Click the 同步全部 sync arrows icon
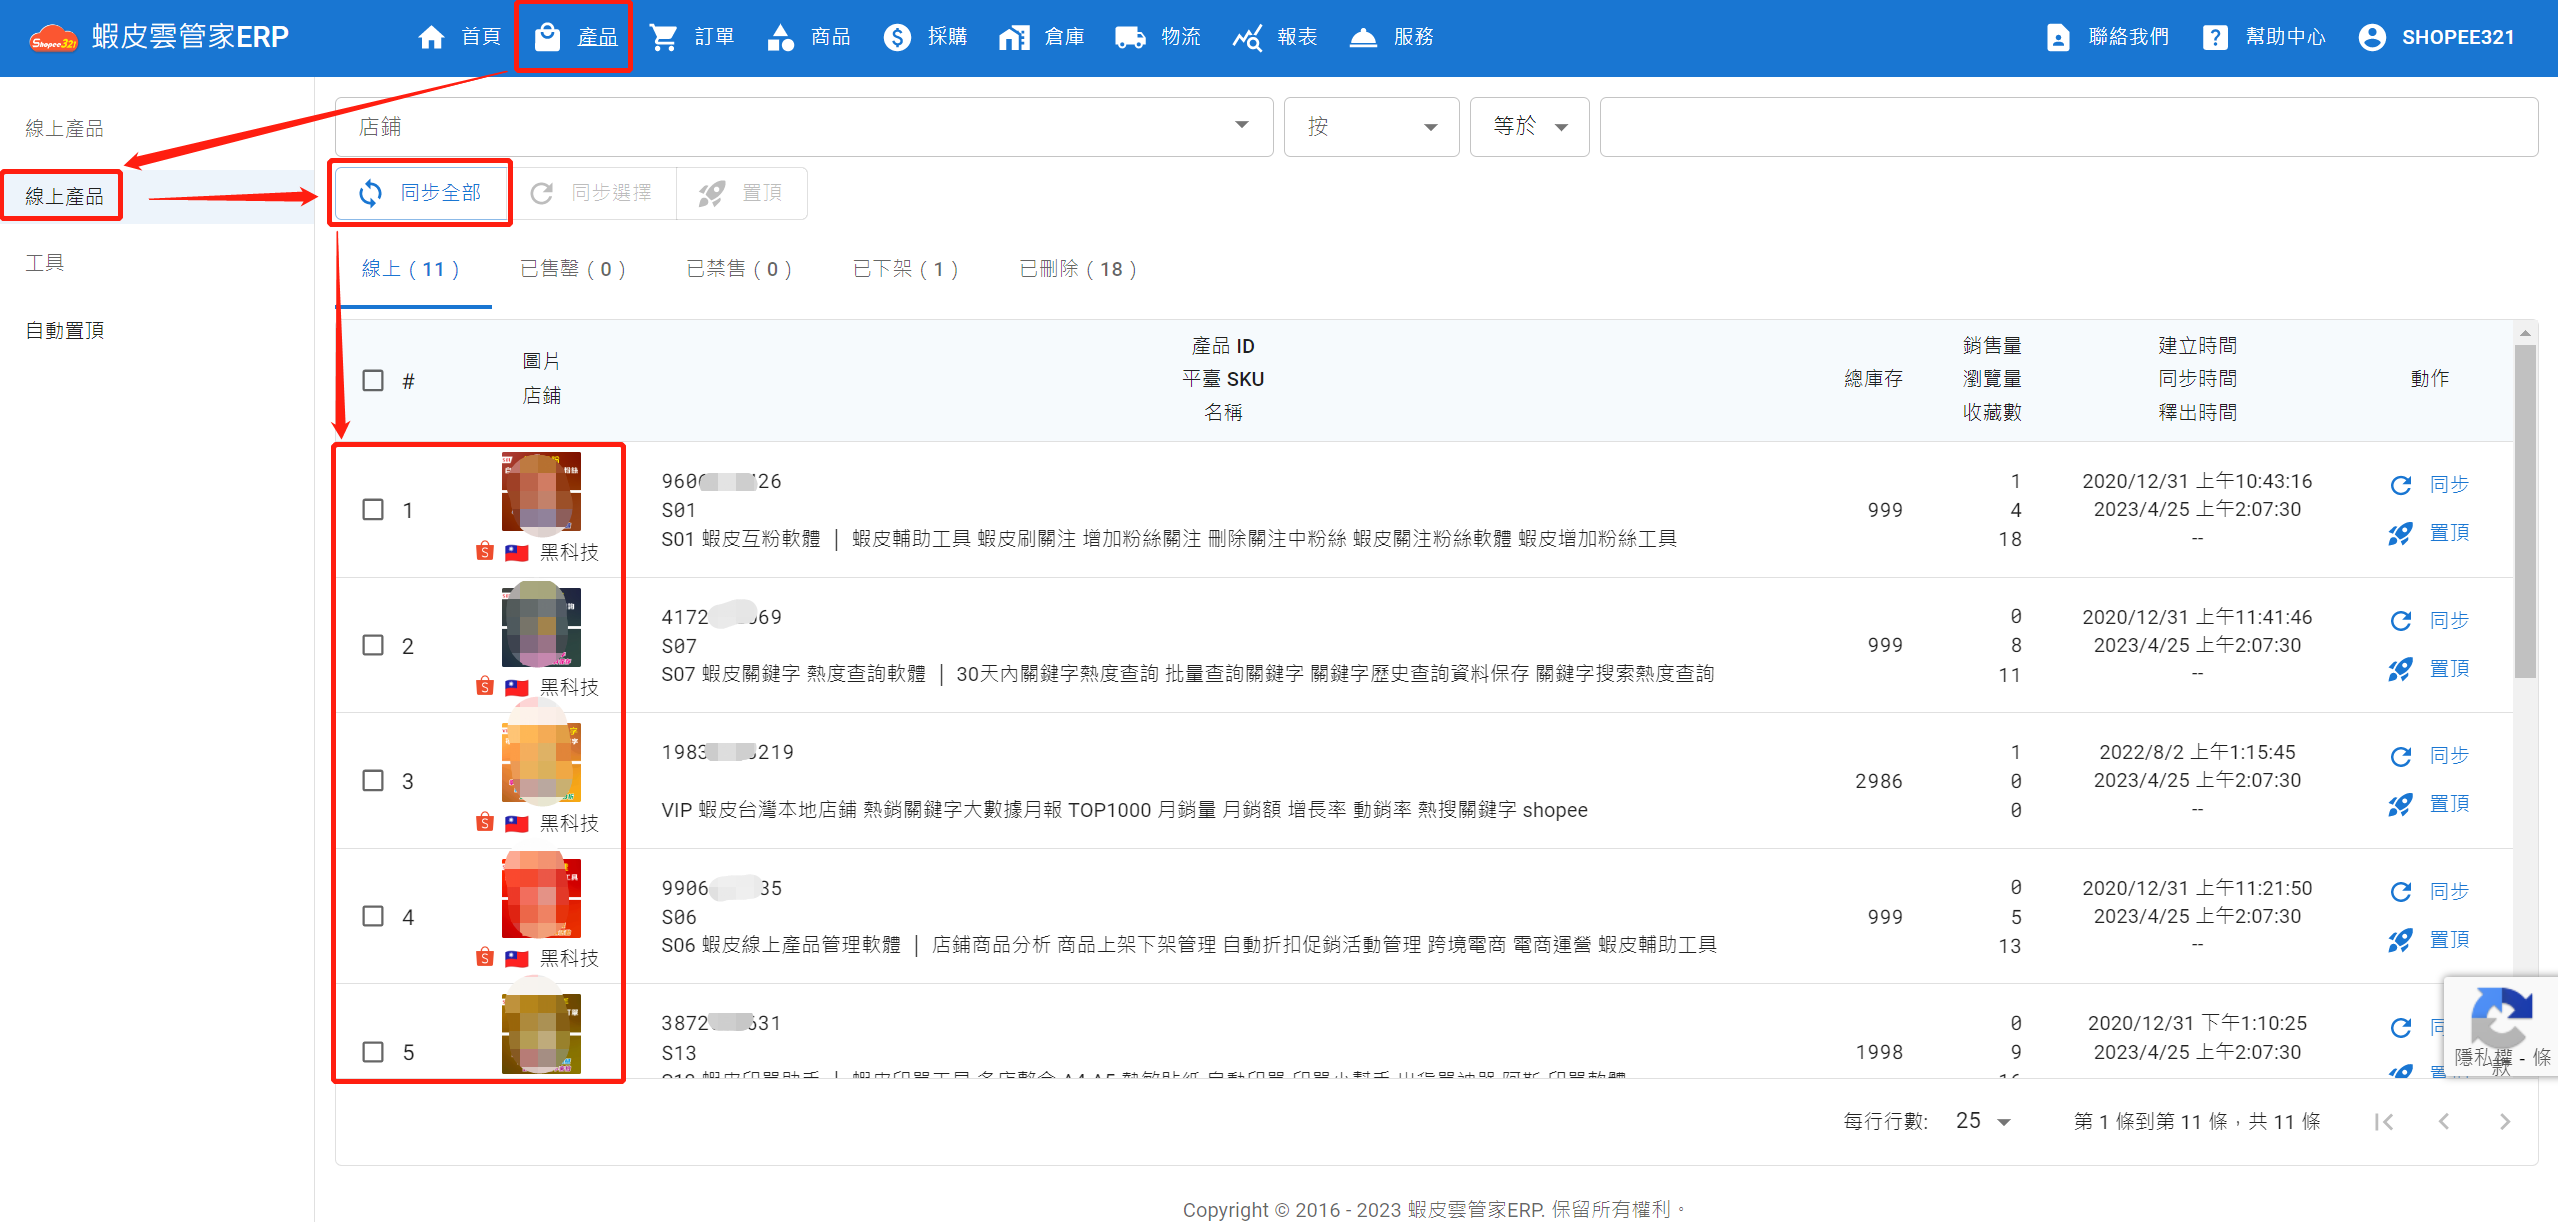This screenshot has height=1222, width=2558. click(x=371, y=193)
